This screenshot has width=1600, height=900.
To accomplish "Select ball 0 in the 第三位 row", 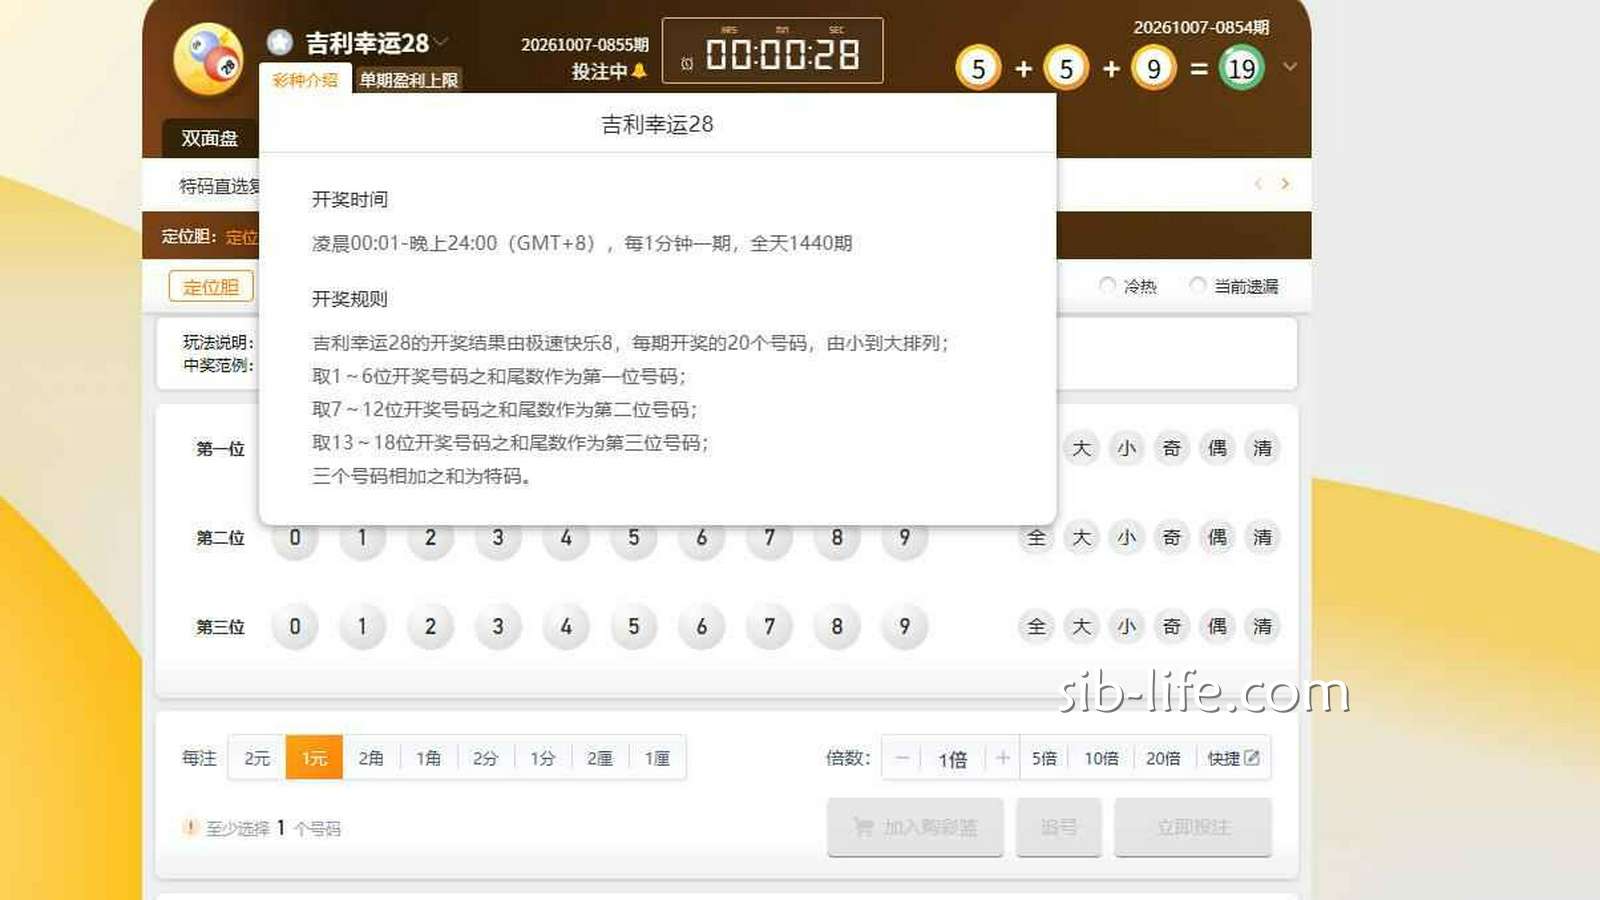I will [295, 627].
